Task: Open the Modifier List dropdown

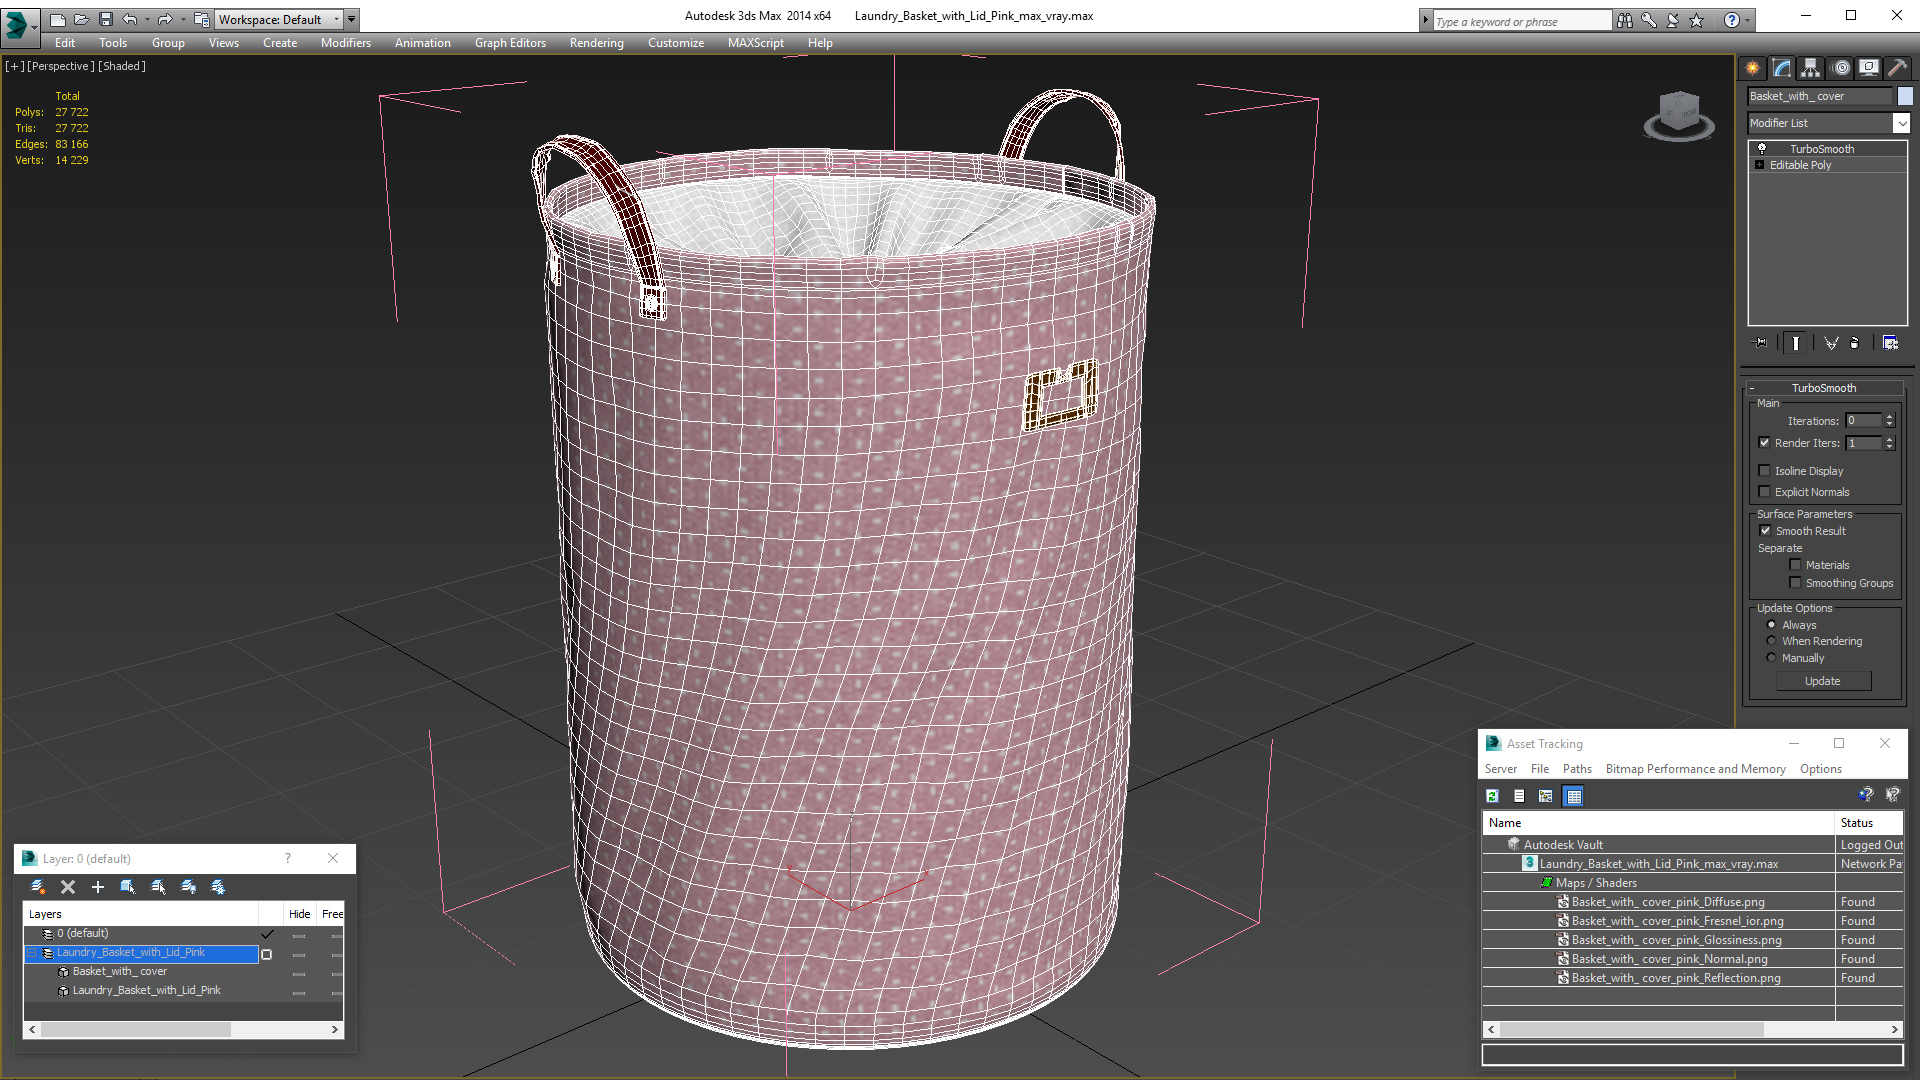Action: (x=1901, y=123)
